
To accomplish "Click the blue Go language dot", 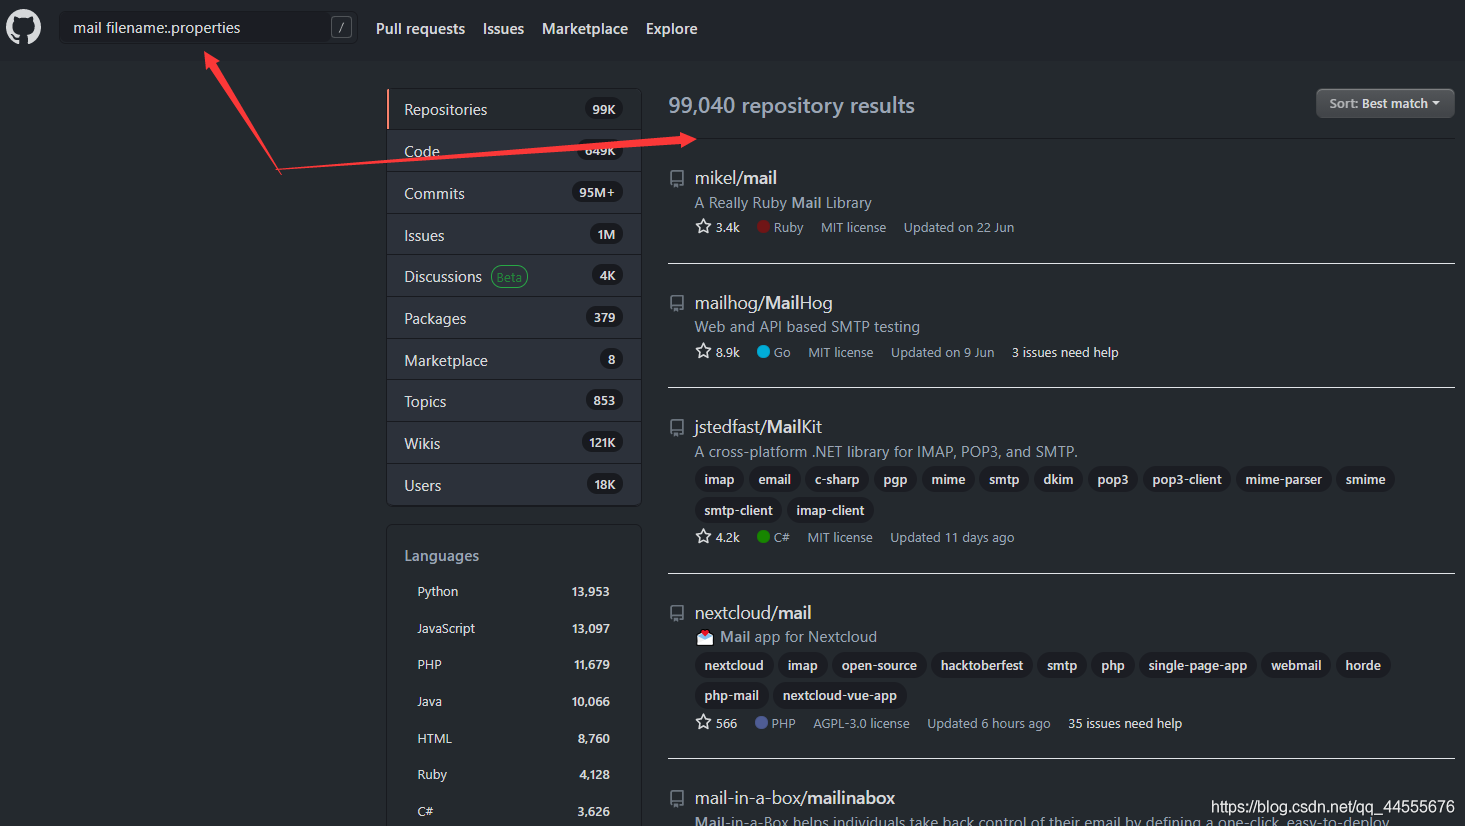I will [764, 352].
